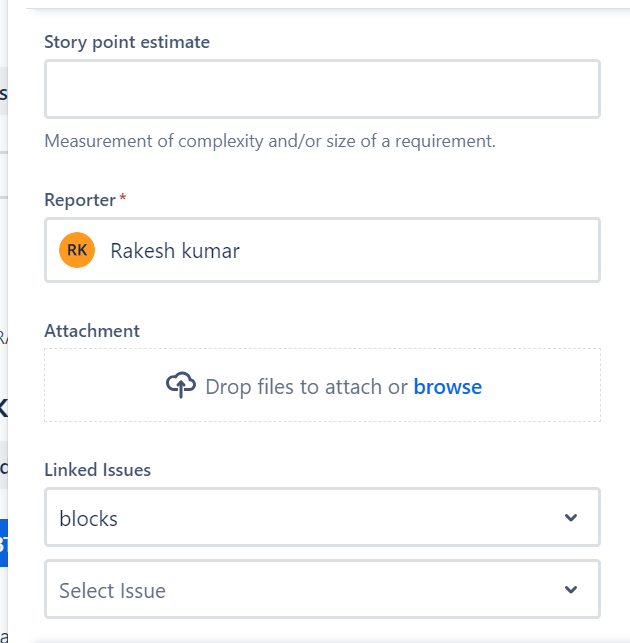Click the red required asterisk by Reporter
The width and height of the screenshot is (630, 643).
tap(123, 199)
